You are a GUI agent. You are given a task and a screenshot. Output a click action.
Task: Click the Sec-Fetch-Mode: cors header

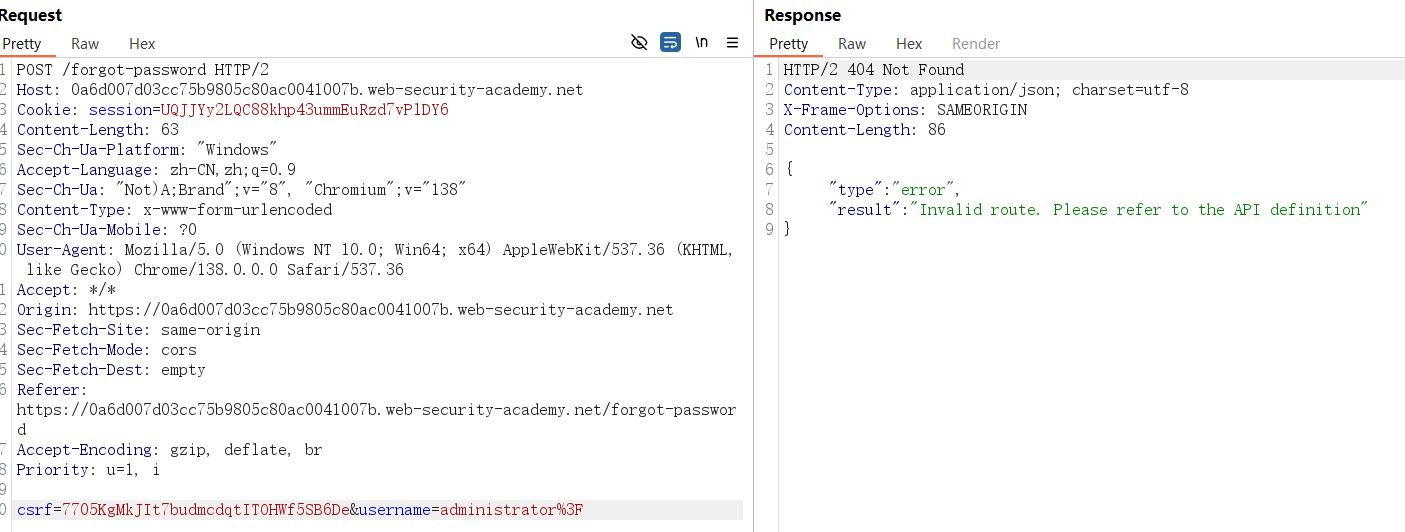(x=107, y=350)
